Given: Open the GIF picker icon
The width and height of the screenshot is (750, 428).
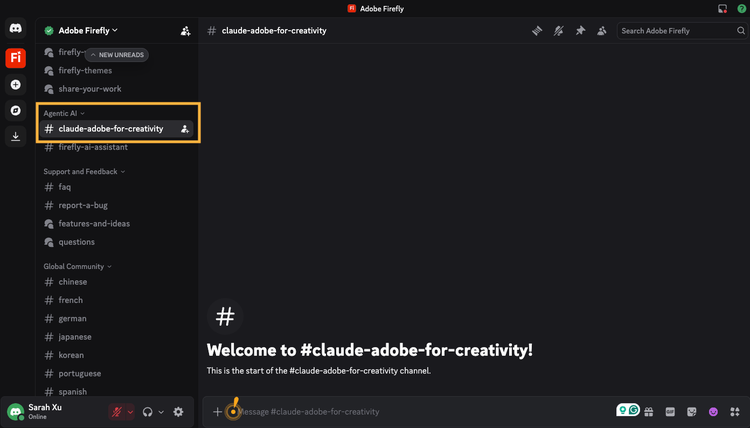Looking at the screenshot, I should pyautogui.click(x=670, y=412).
